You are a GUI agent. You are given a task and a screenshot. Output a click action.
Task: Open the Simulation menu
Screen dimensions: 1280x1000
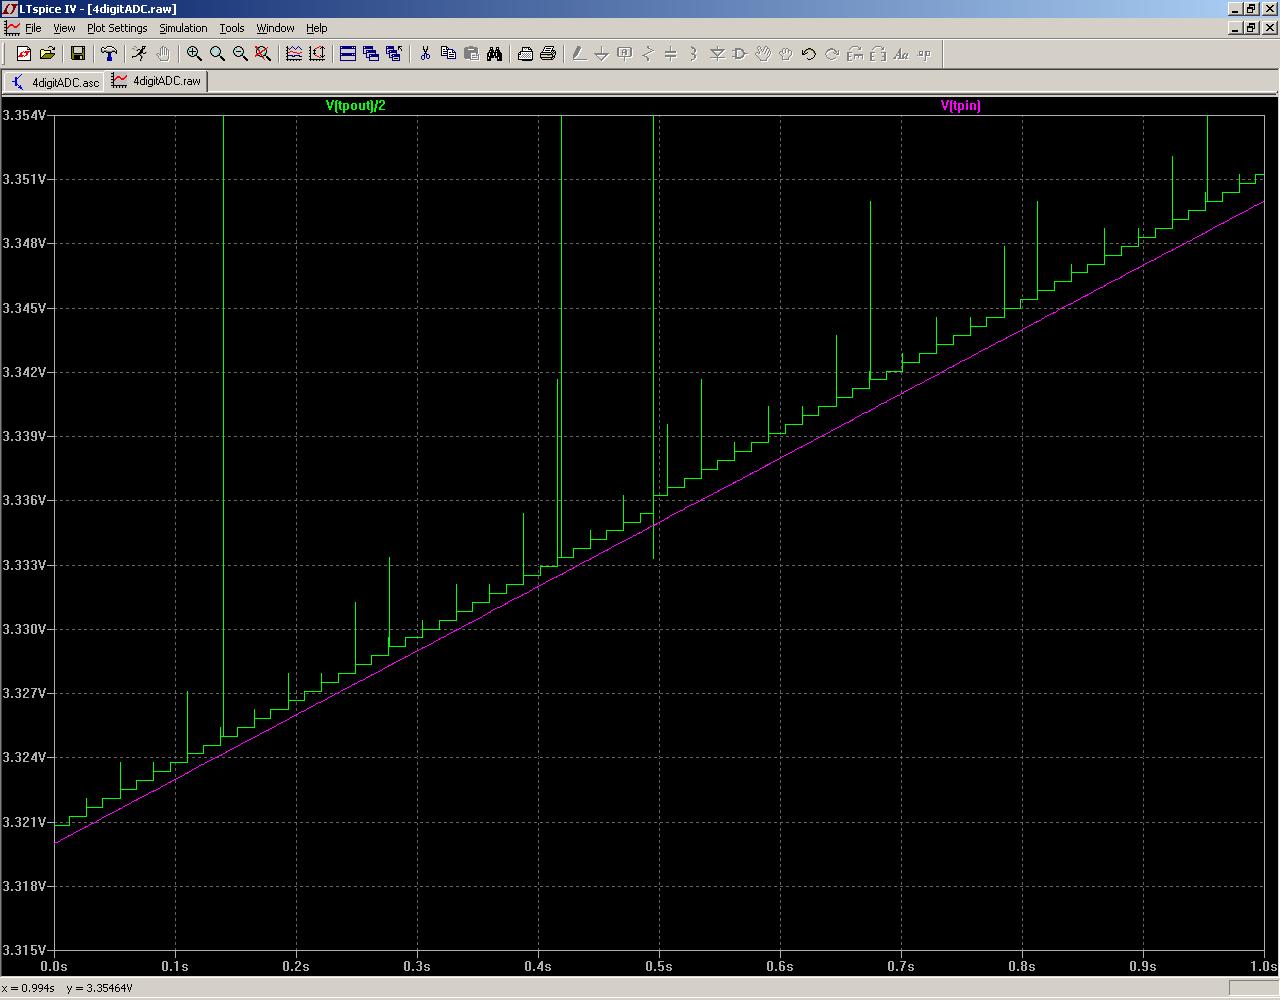(x=184, y=28)
